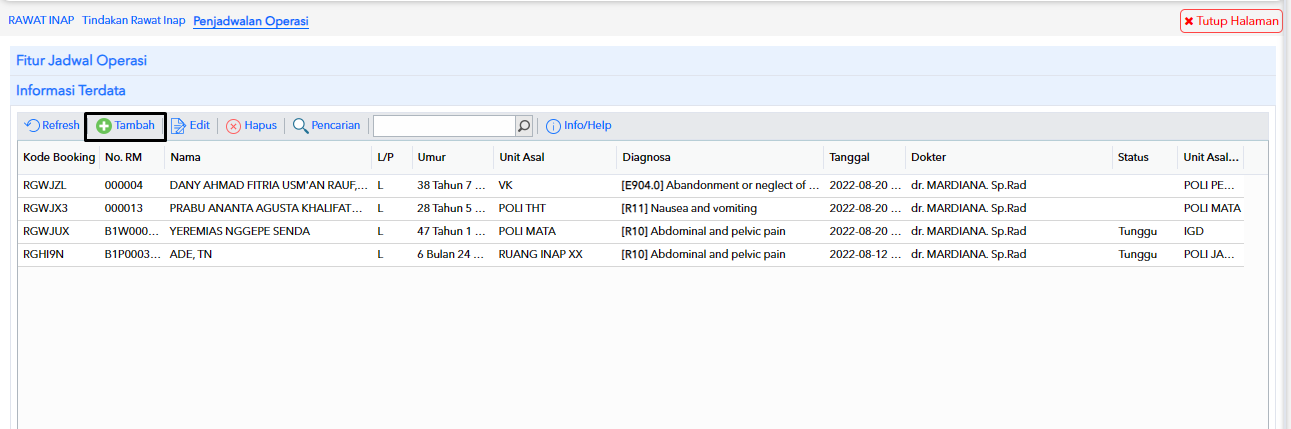Screen dimensions: 1291x429
Task: Select the Penjadwalan Operasi tab
Action: click(251, 21)
